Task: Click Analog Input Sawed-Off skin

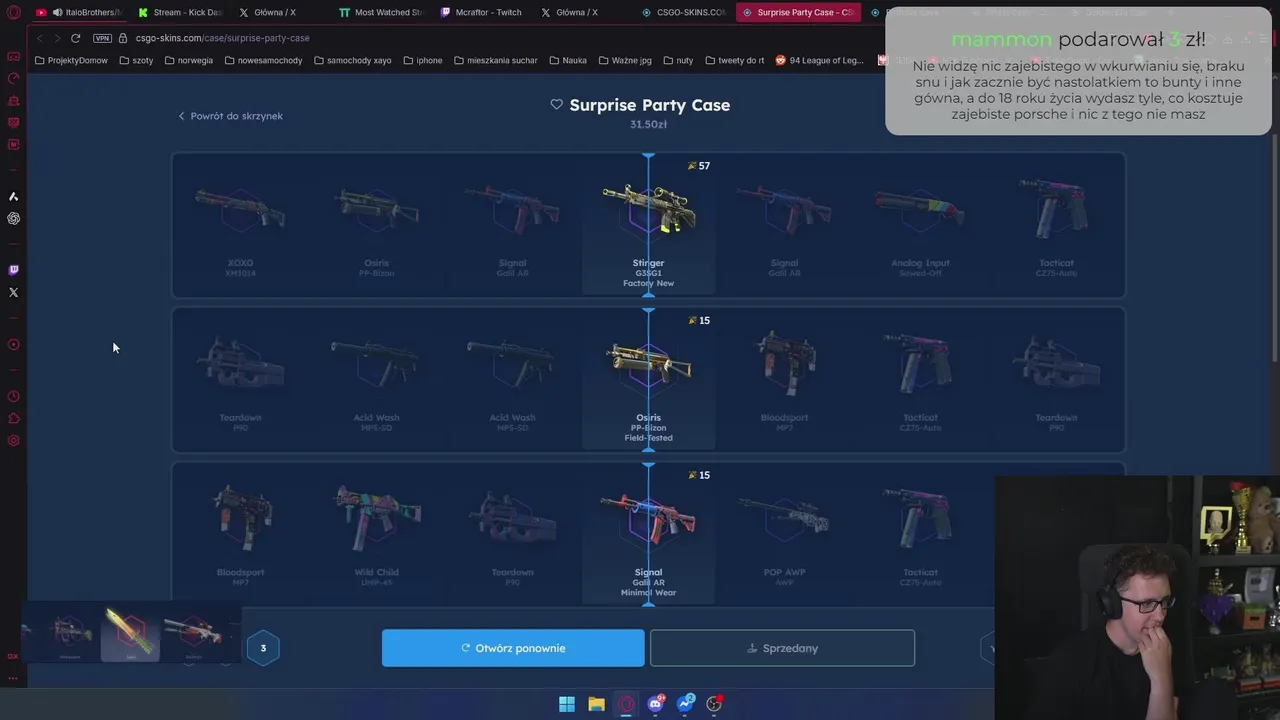Action: pos(920,226)
